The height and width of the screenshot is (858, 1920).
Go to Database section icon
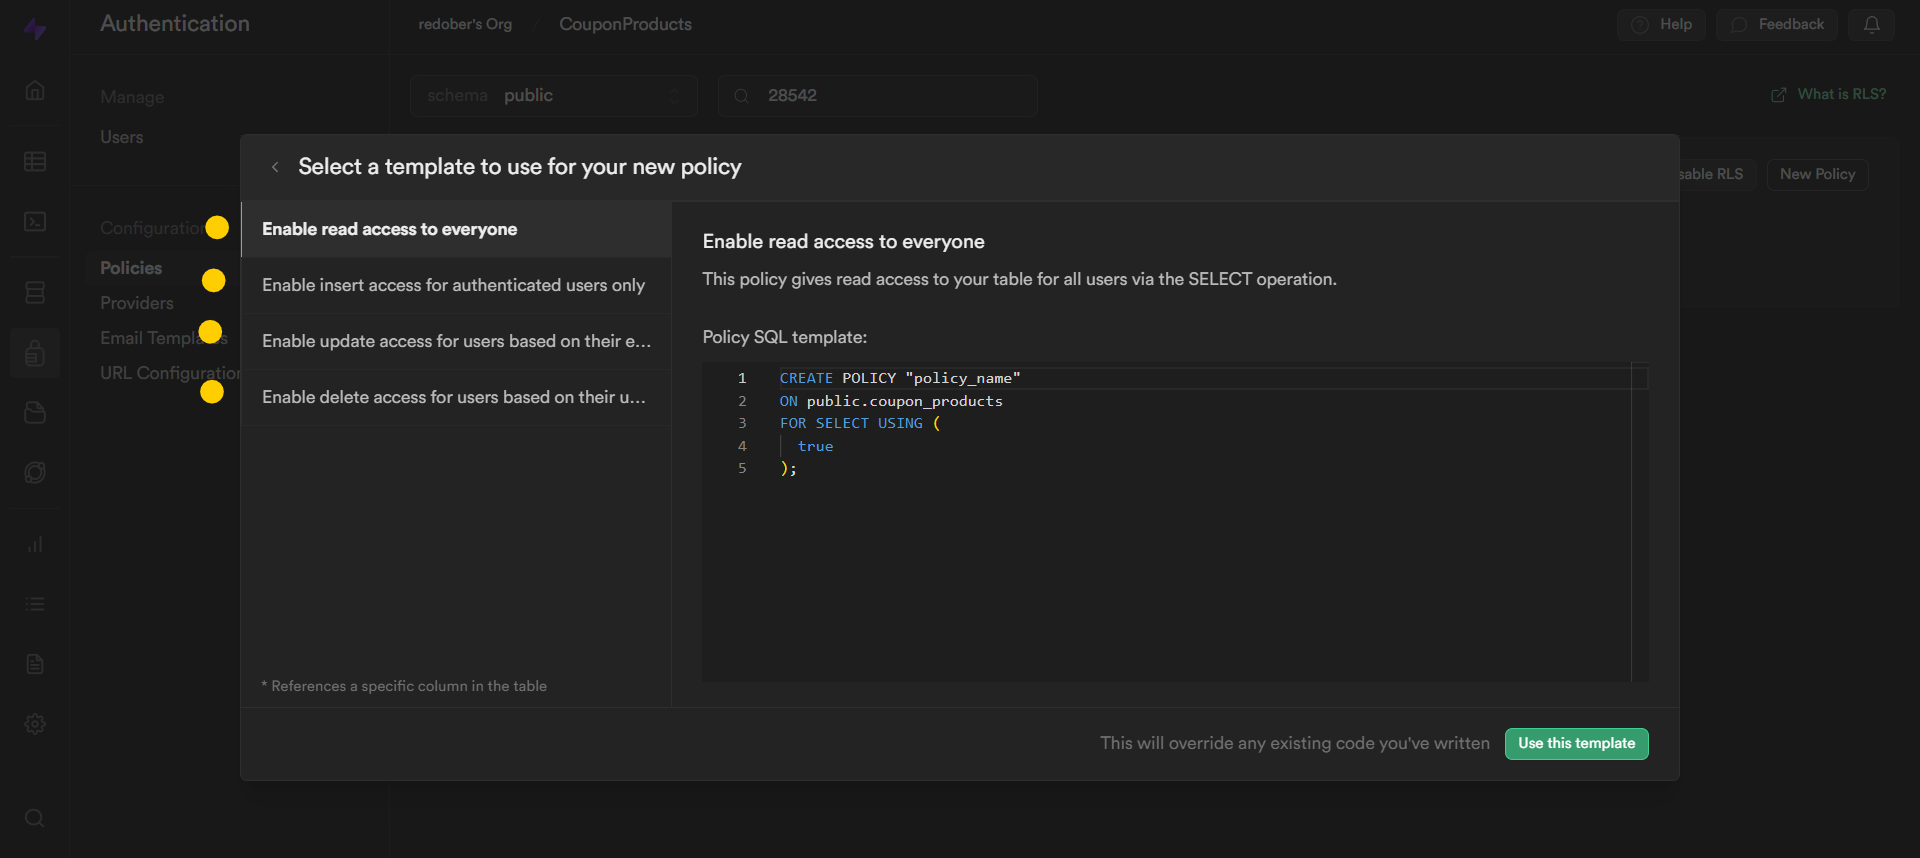[35, 292]
